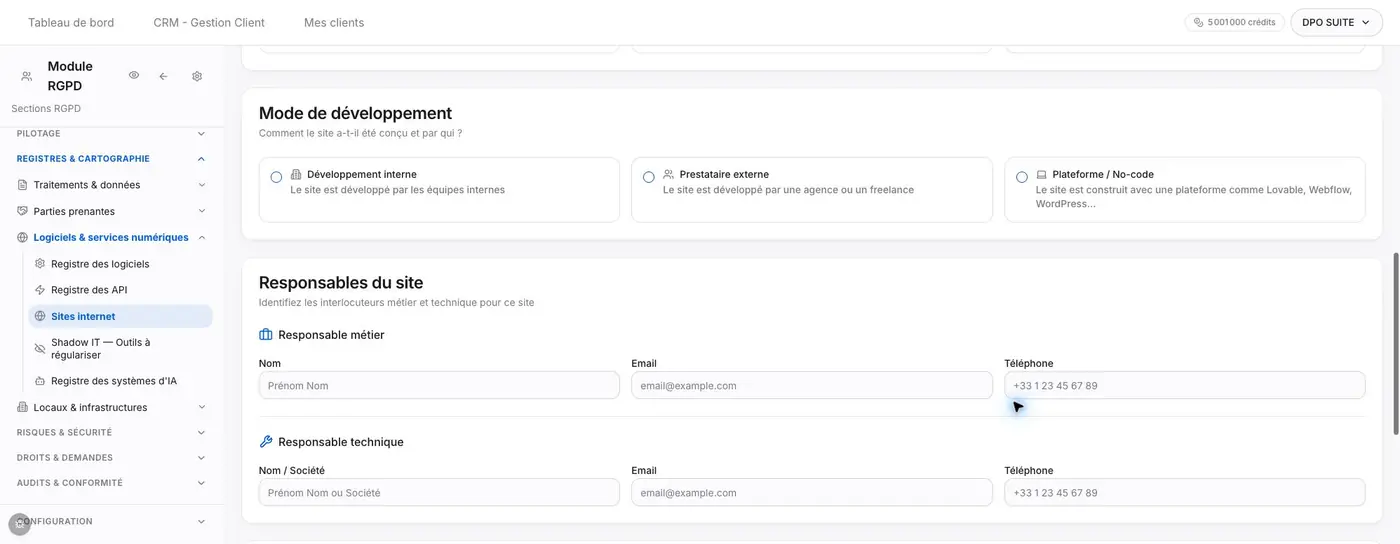
Task: Click the Locaux & infrastructures building icon
Action: (23, 407)
